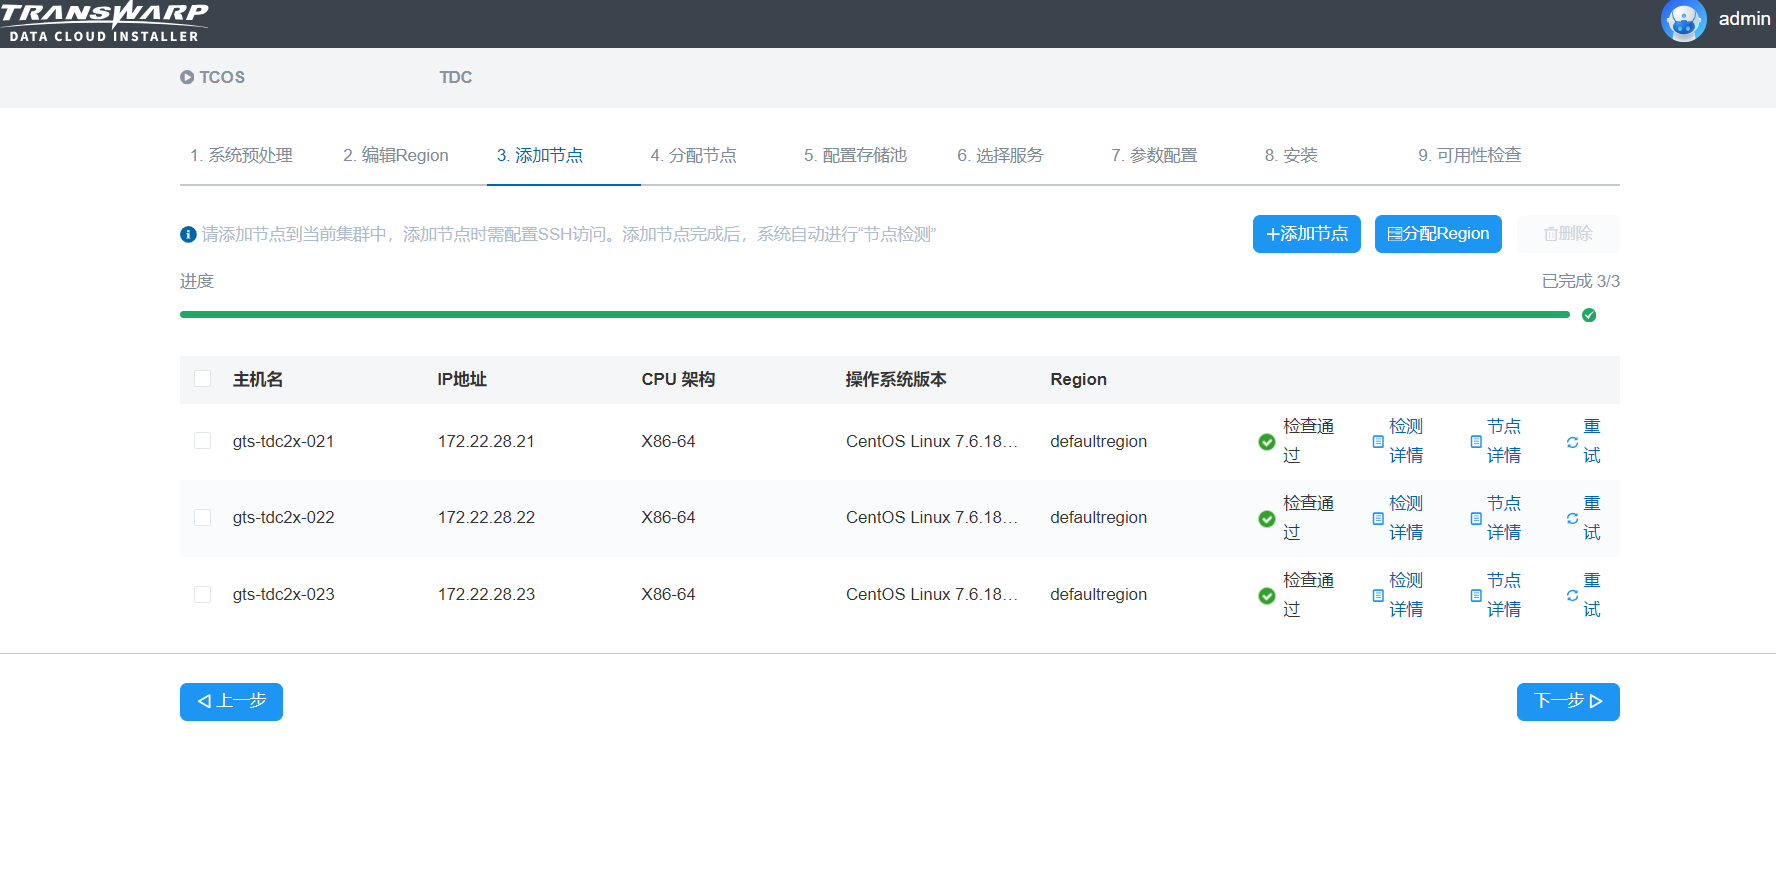Click 检测详情 document icon in gts-tdc2x-022 row
This screenshot has width=1776, height=886.
(1378, 518)
